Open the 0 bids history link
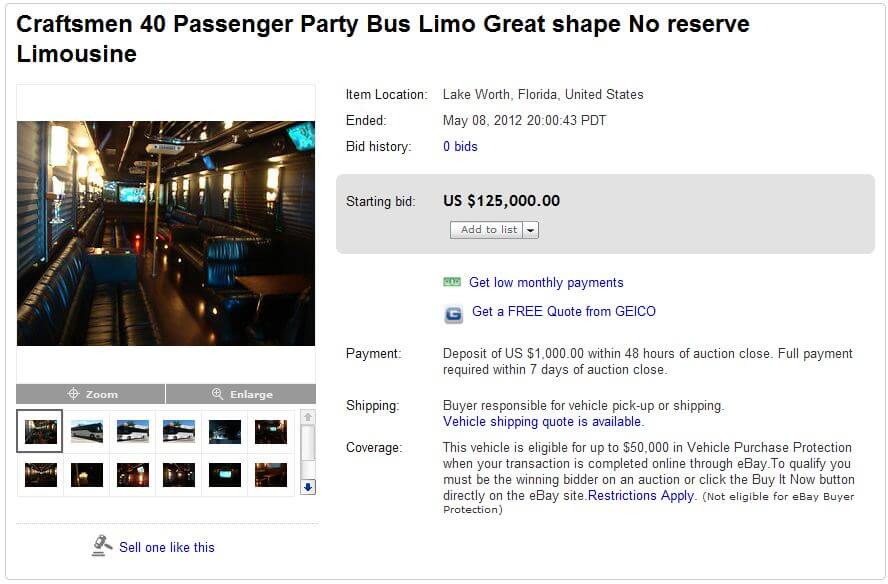This screenshot has height=584, width=888. (x=460, y=147)
